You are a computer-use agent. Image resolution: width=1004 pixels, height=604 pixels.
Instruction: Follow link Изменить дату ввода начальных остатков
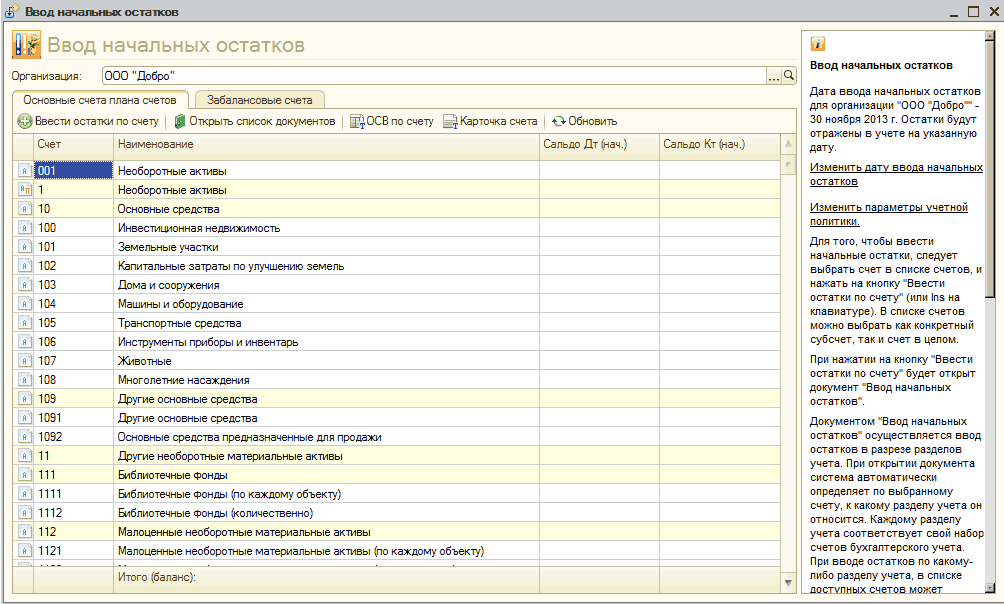point(896,174)
